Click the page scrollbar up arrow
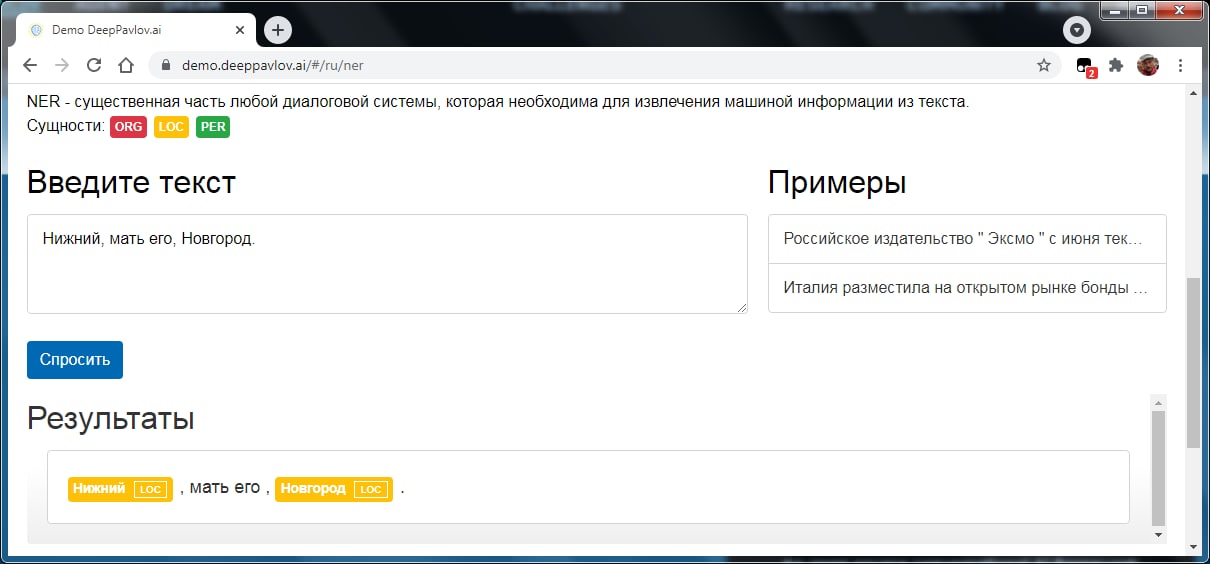Screen dimensions: 1210x564 pos(1193,93)
